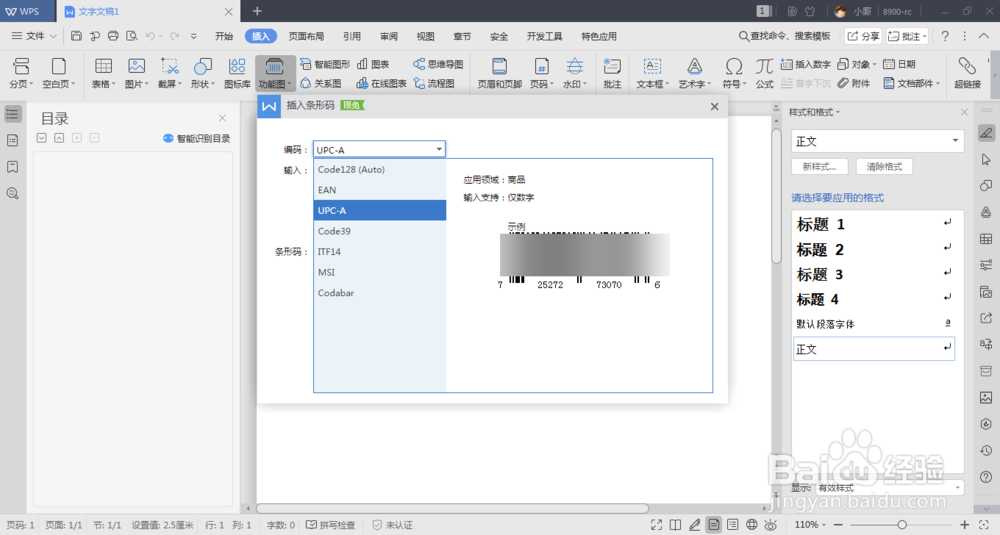Switch to the 引用 ribbon tab
Image resolution: width=1000 pixels, height=535 pixels.
352,36
